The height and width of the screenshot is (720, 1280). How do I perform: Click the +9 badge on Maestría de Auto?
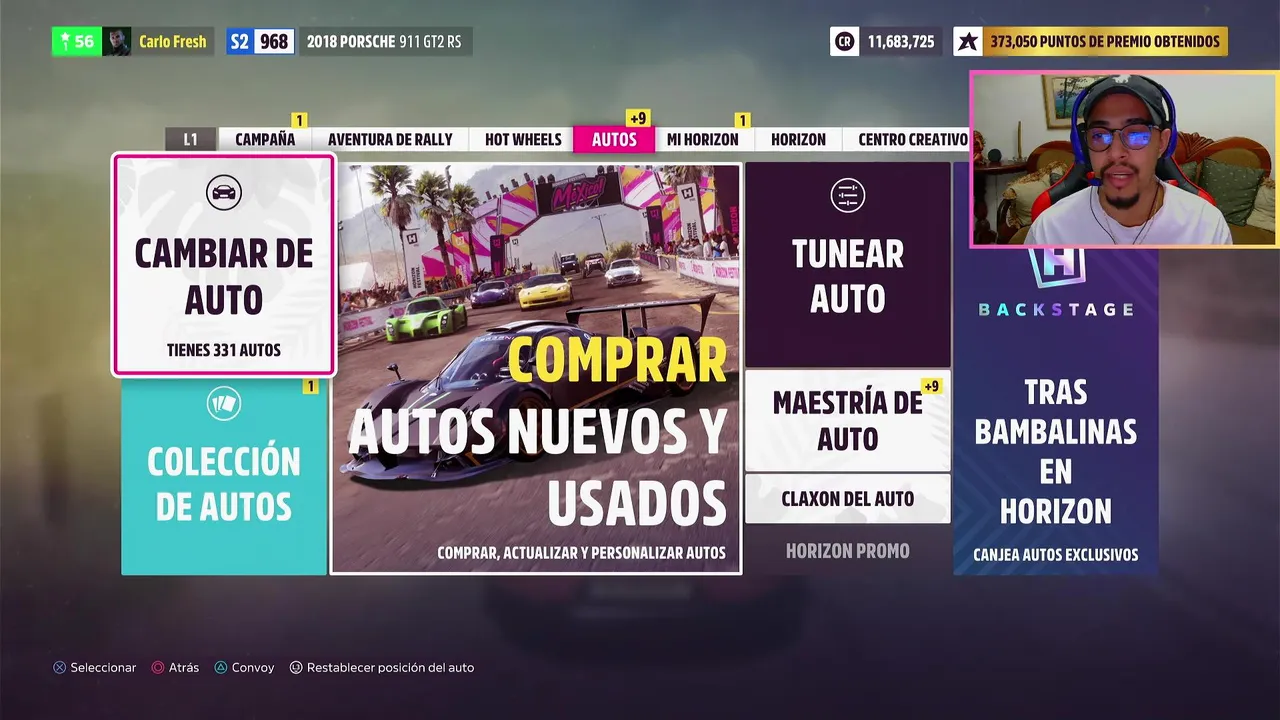(x=931, y=386)
